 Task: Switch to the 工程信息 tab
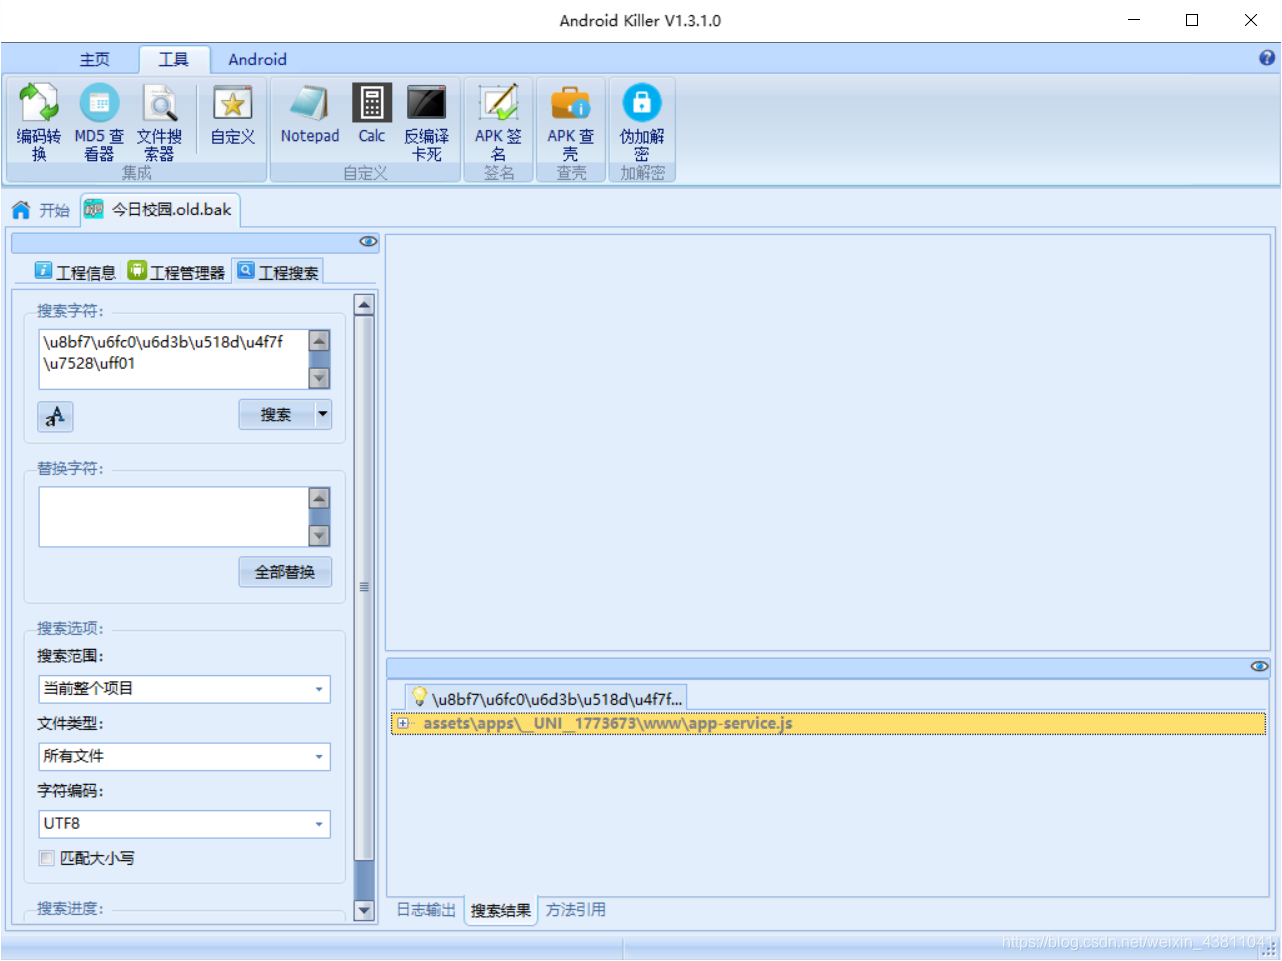(x=76, y=272)
